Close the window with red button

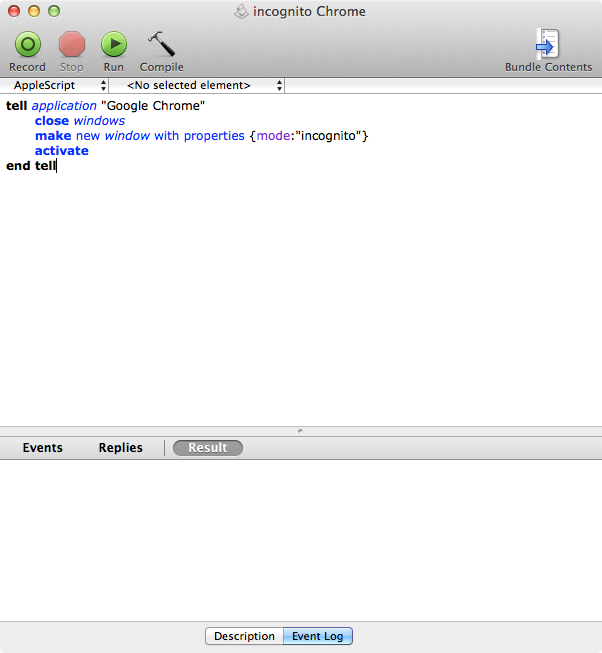pyautogui.click(x=14, y=11)
